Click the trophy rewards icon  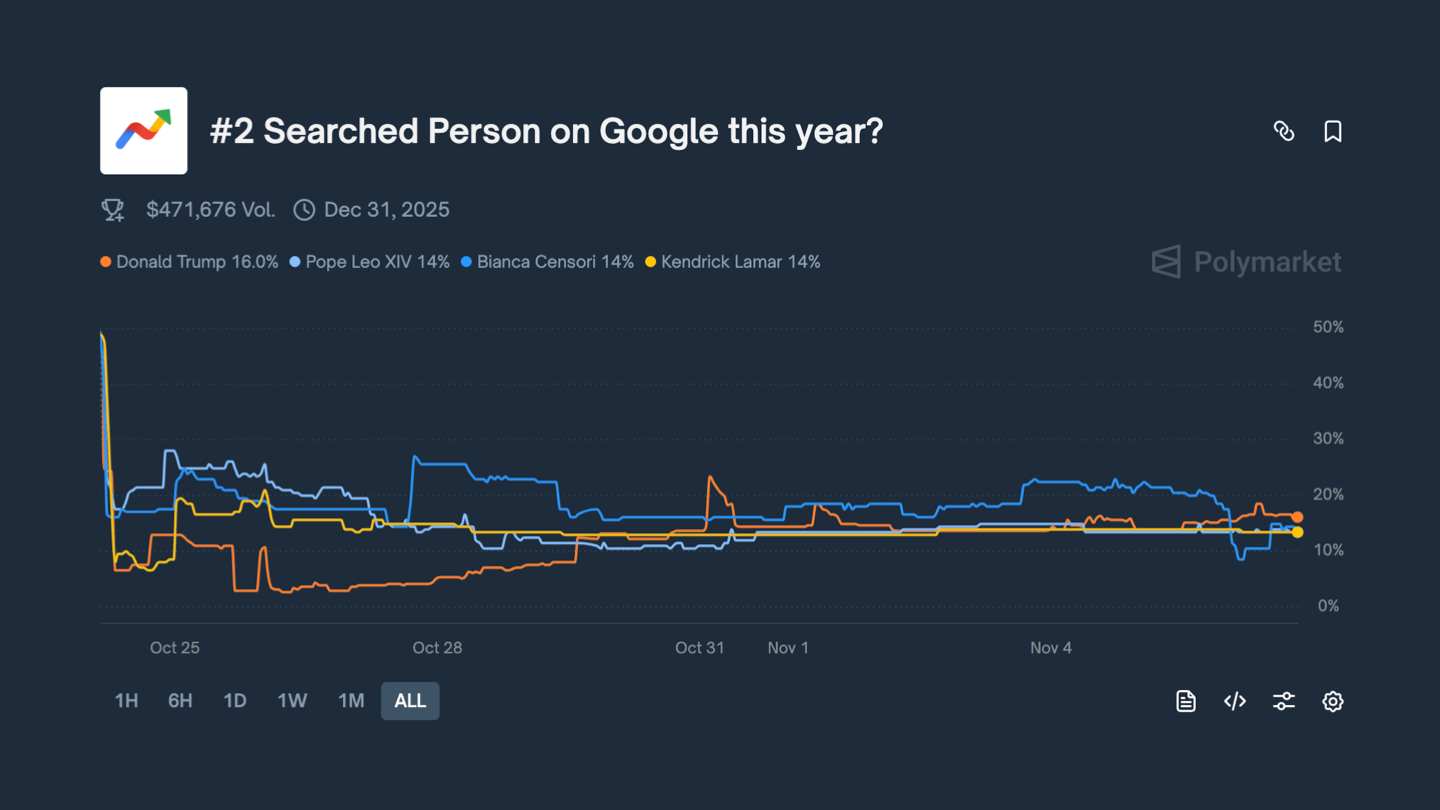[x=113, y=210]
